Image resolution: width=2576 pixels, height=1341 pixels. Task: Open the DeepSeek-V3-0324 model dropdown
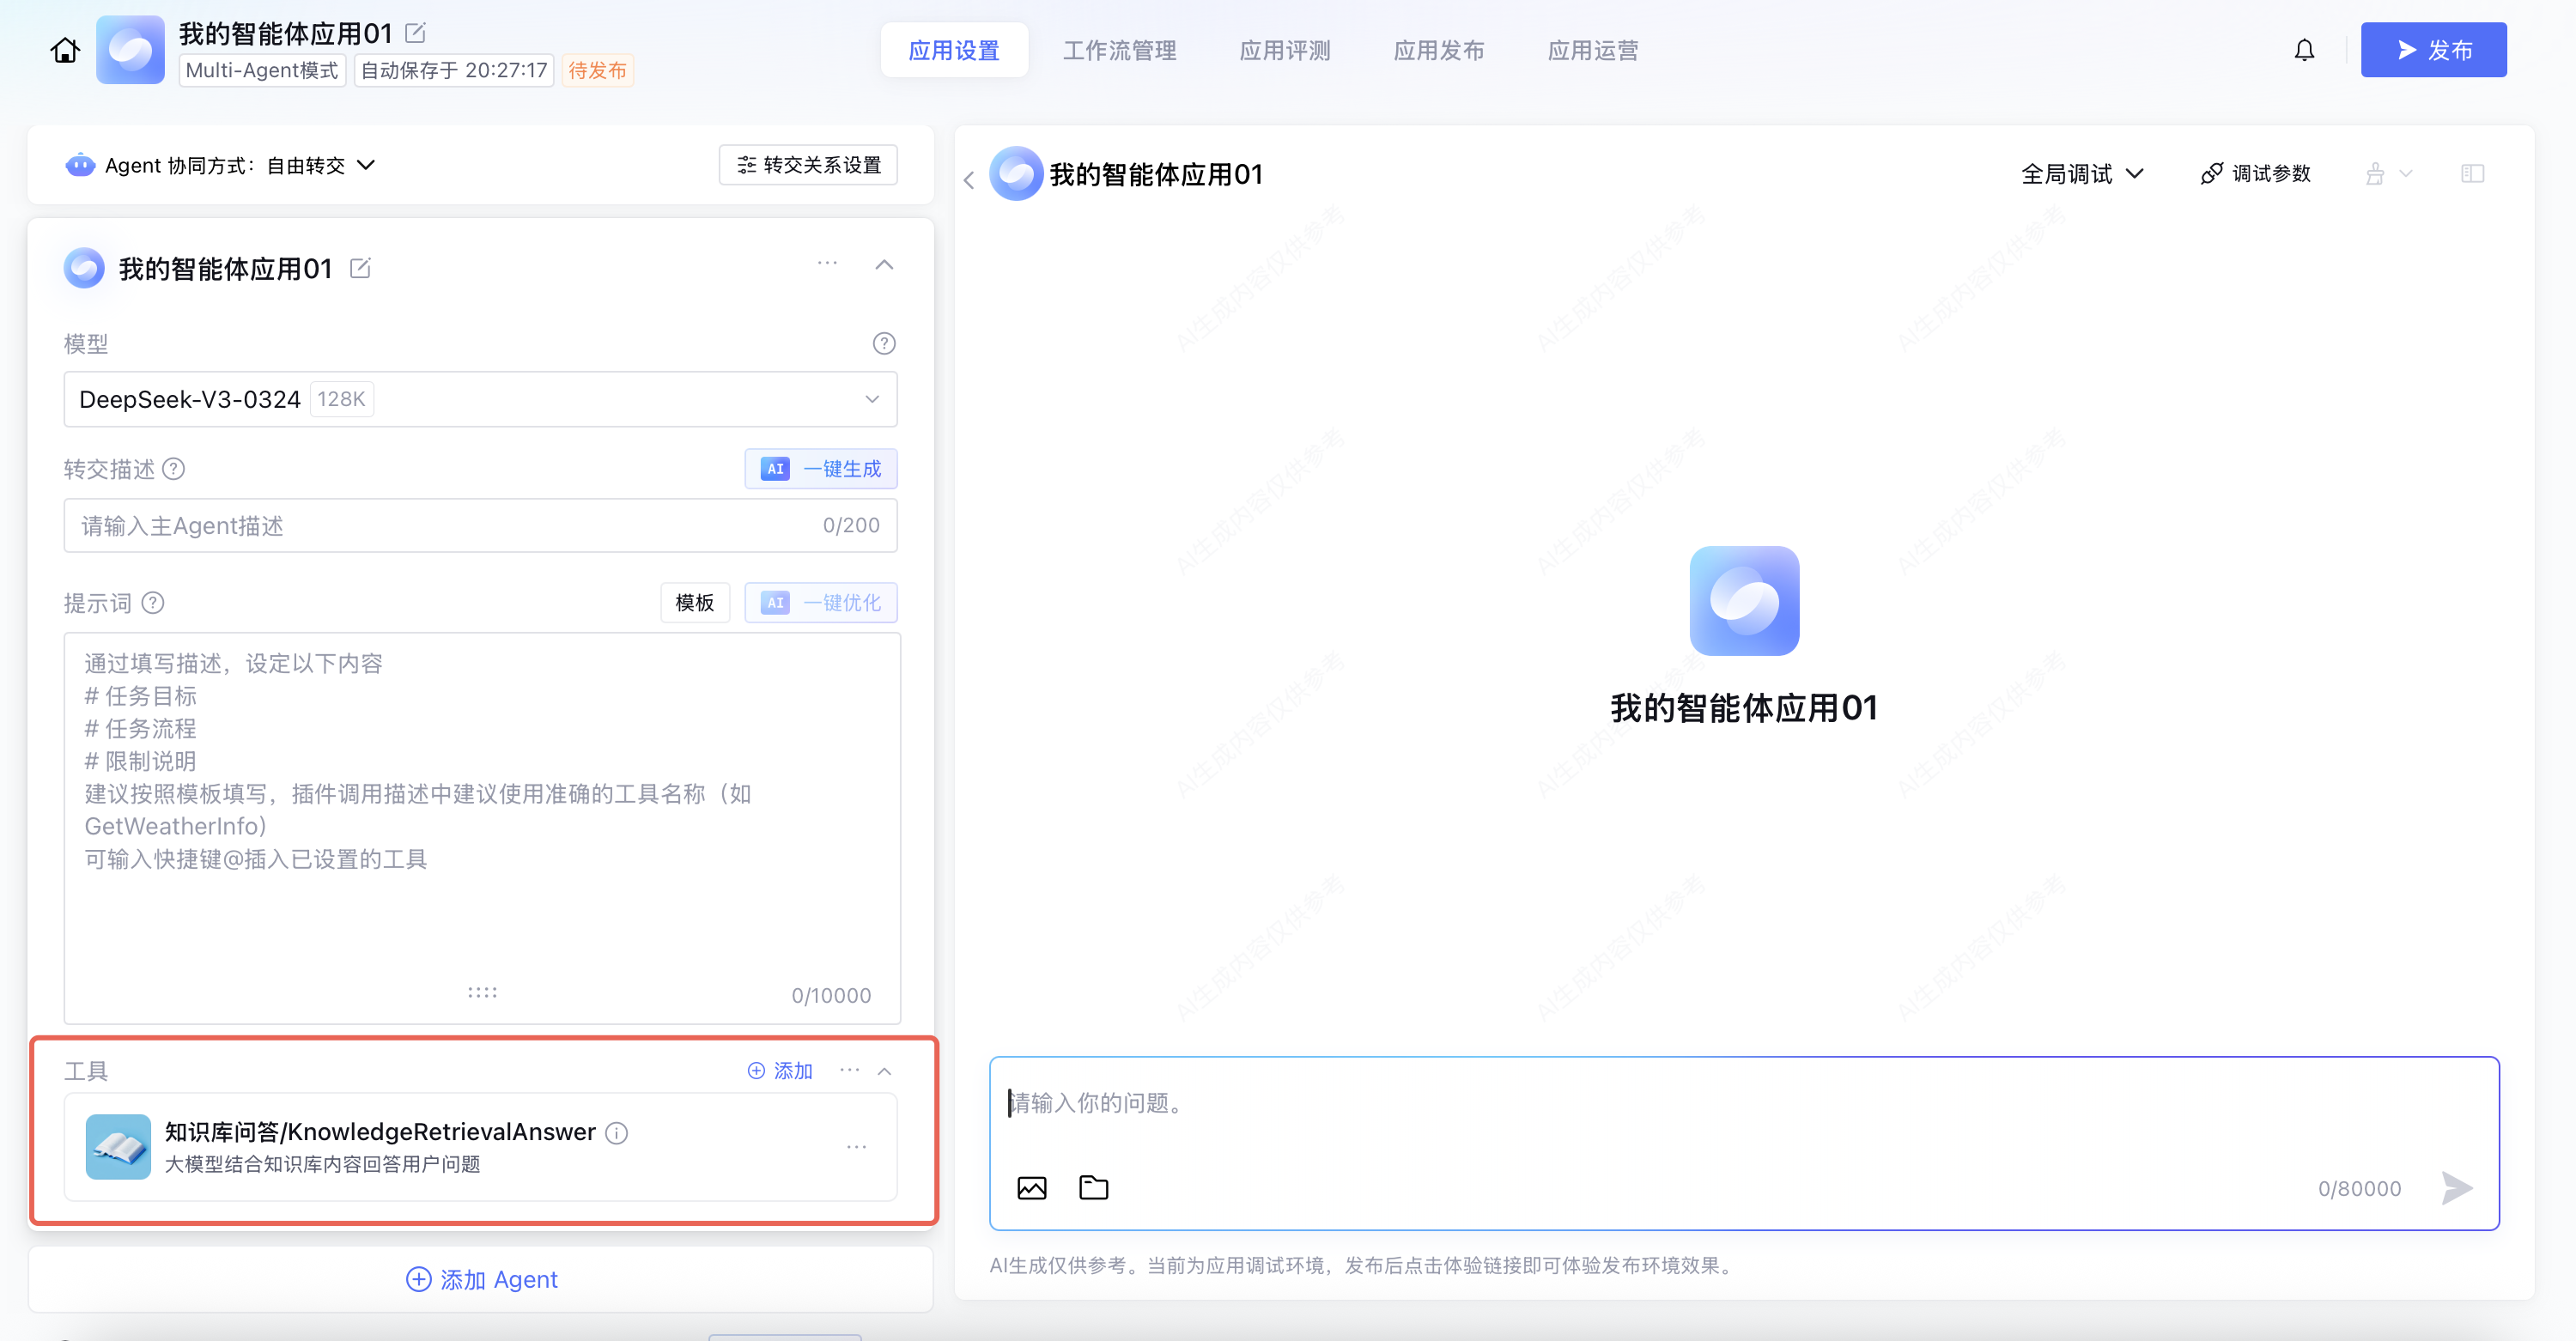pyautogui.click(x=480, y=399)
